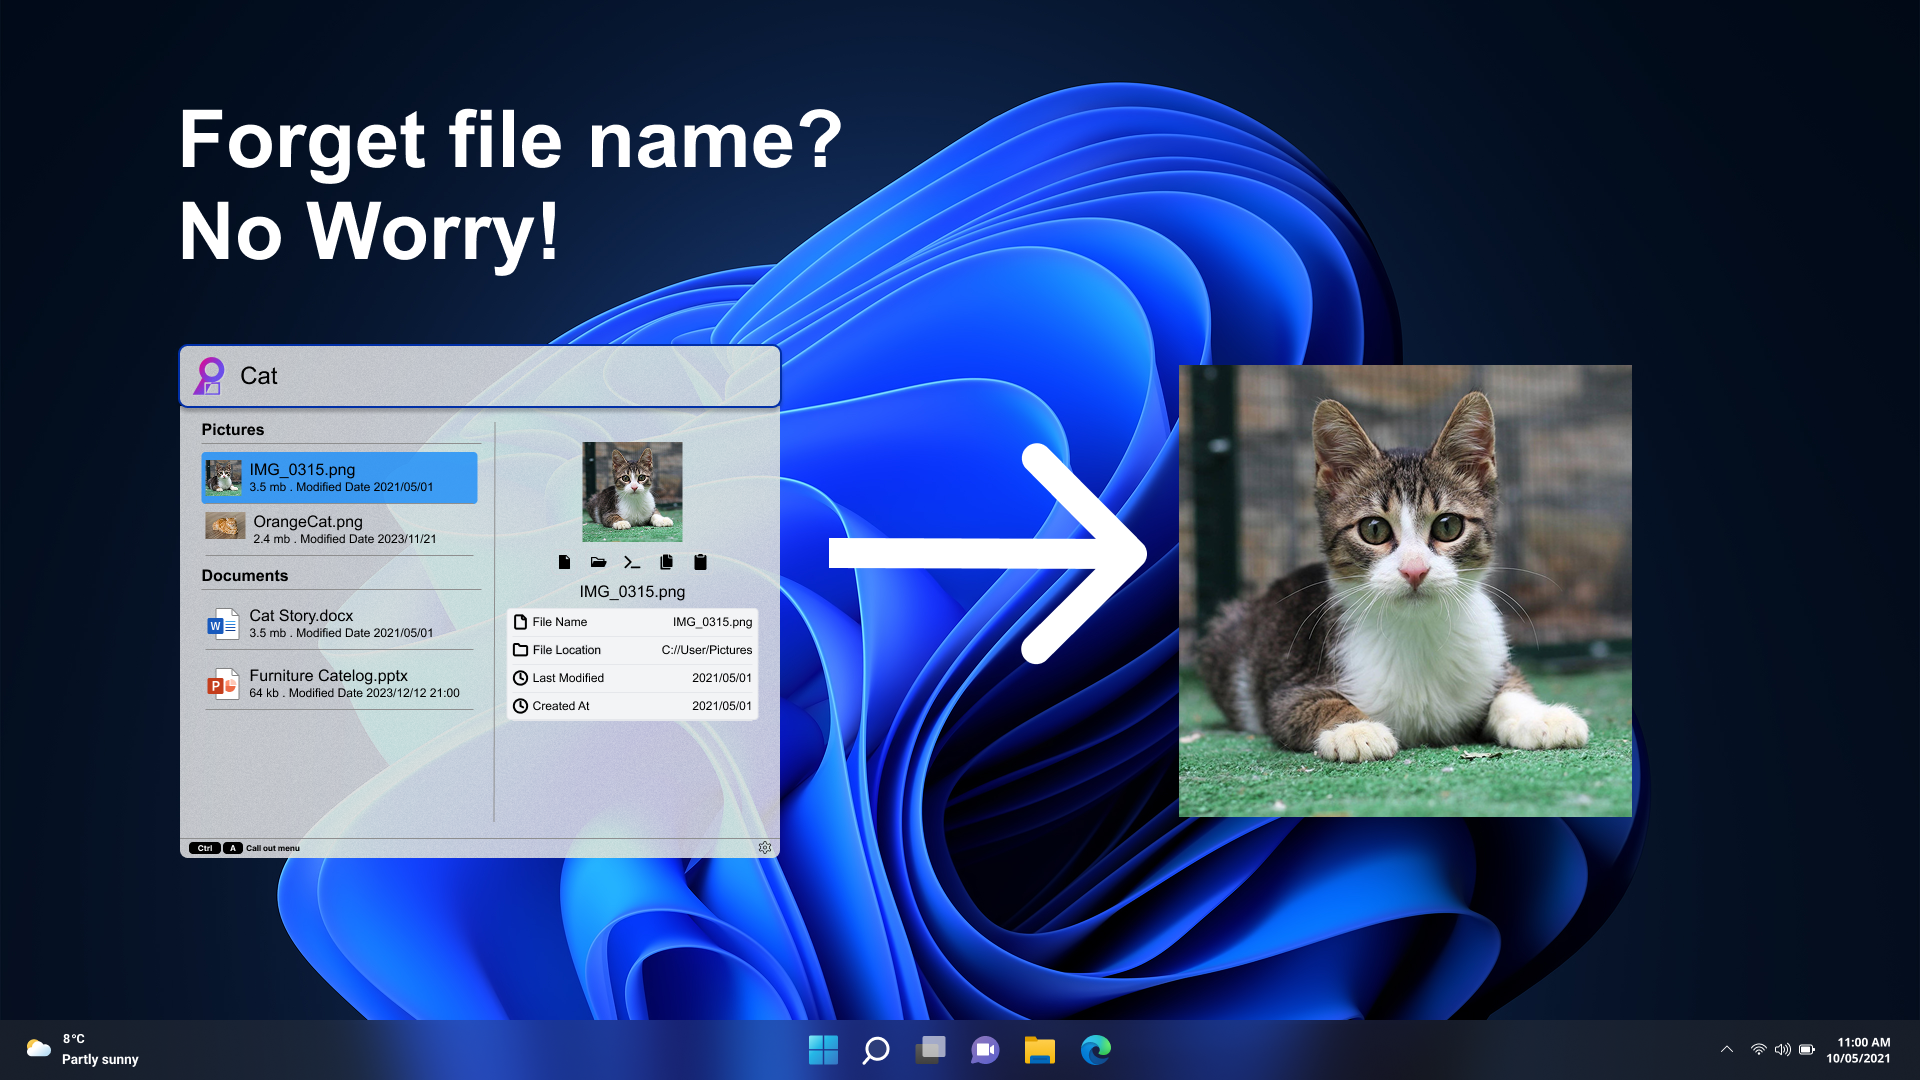Open the containing folder of IMG_0315.png
Screen dimensions: 1920x1080
598,562
